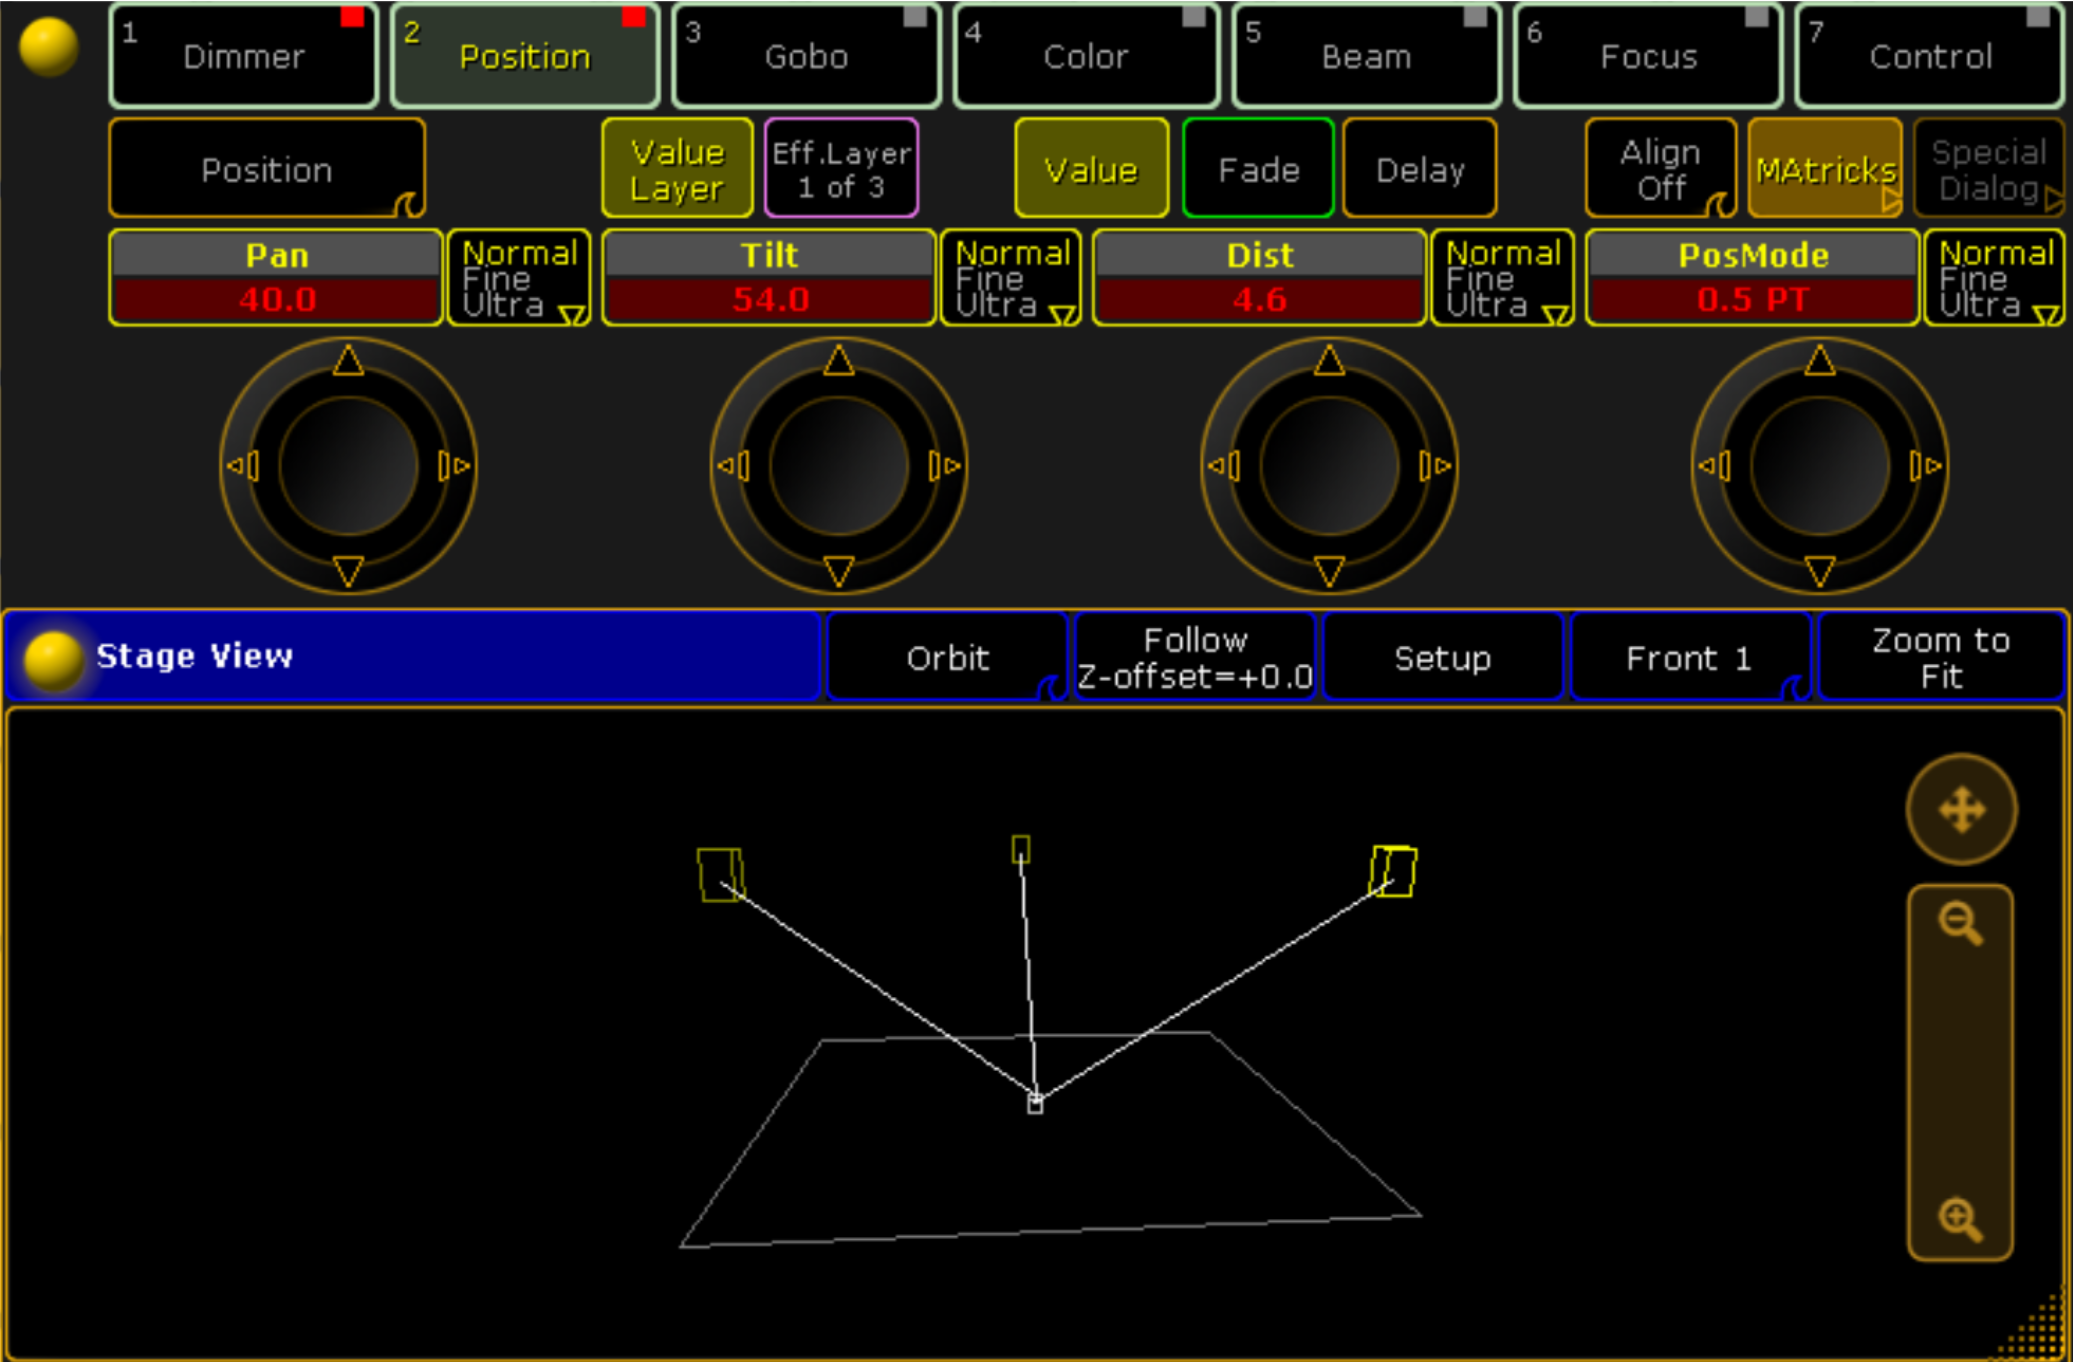Viewport: 2073px width, 1362px height.
Task: Click the zoom out magnifier icon
Action: [1960, 923]
